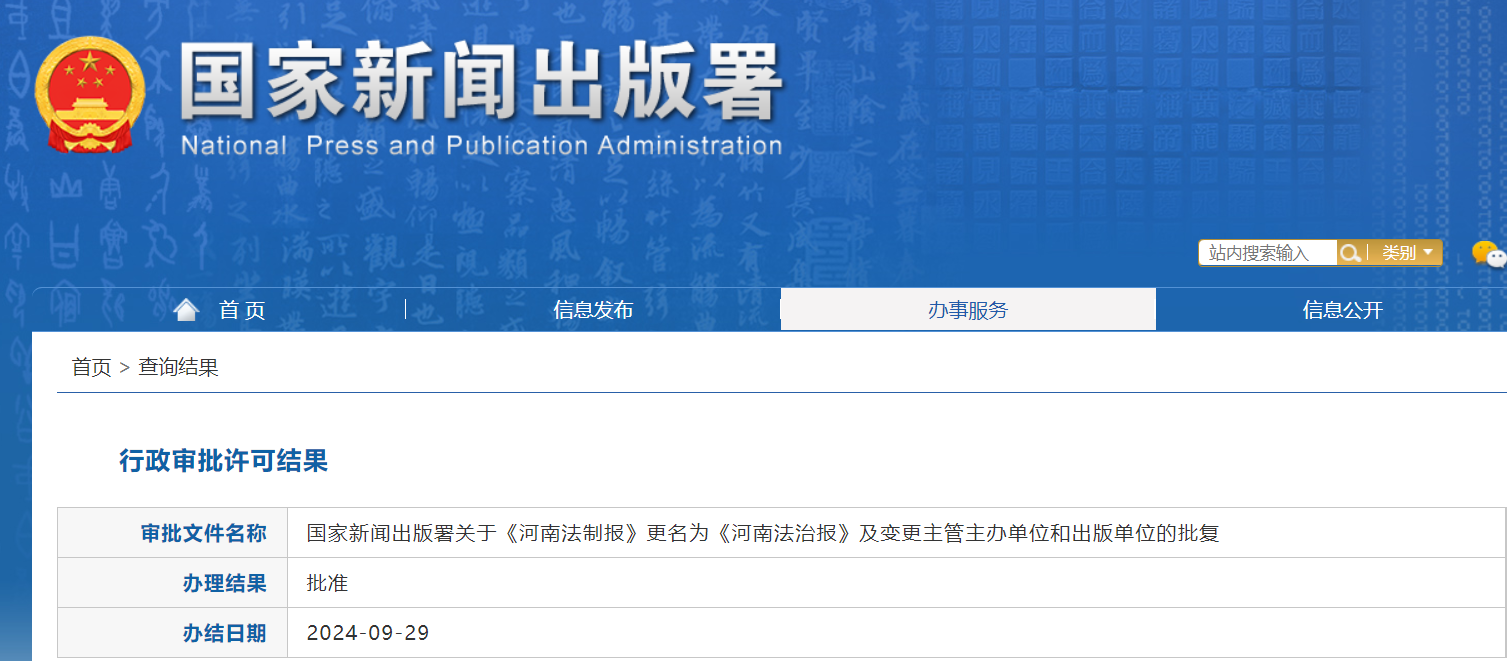Open the 信息发布 navigation tab
The width and height of the screenshot is (1507, 661).
[593, 310]
